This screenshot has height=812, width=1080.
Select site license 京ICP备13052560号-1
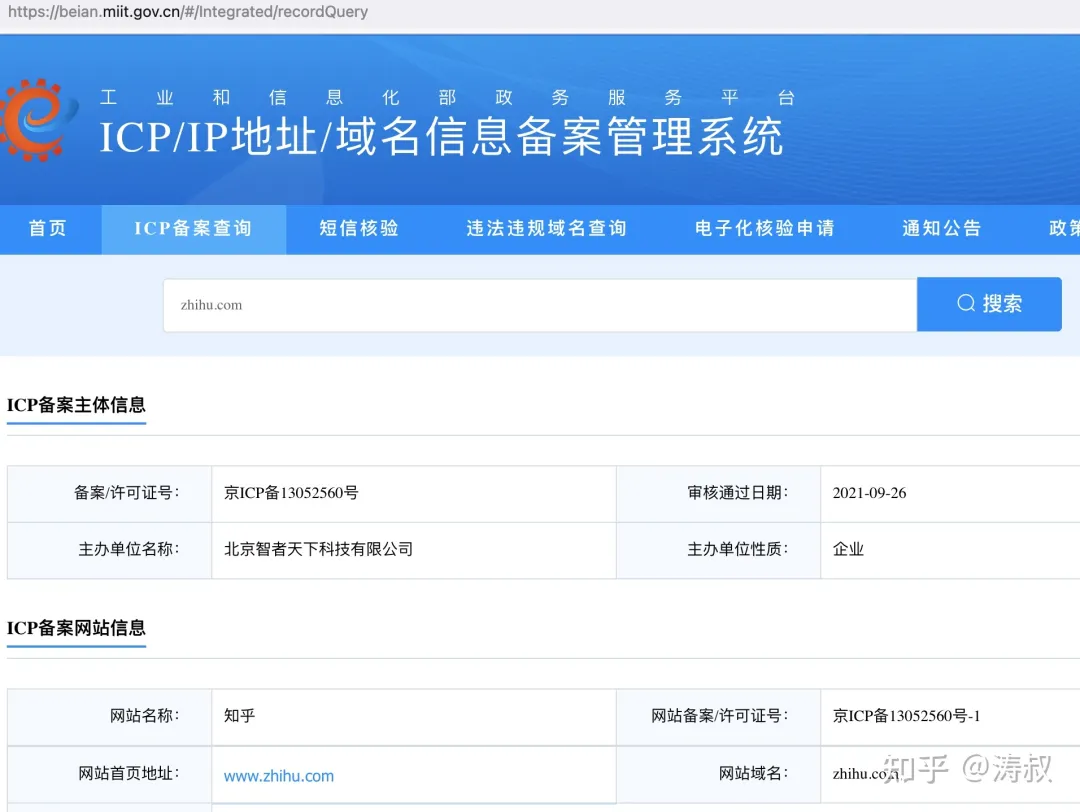point(906,716)
